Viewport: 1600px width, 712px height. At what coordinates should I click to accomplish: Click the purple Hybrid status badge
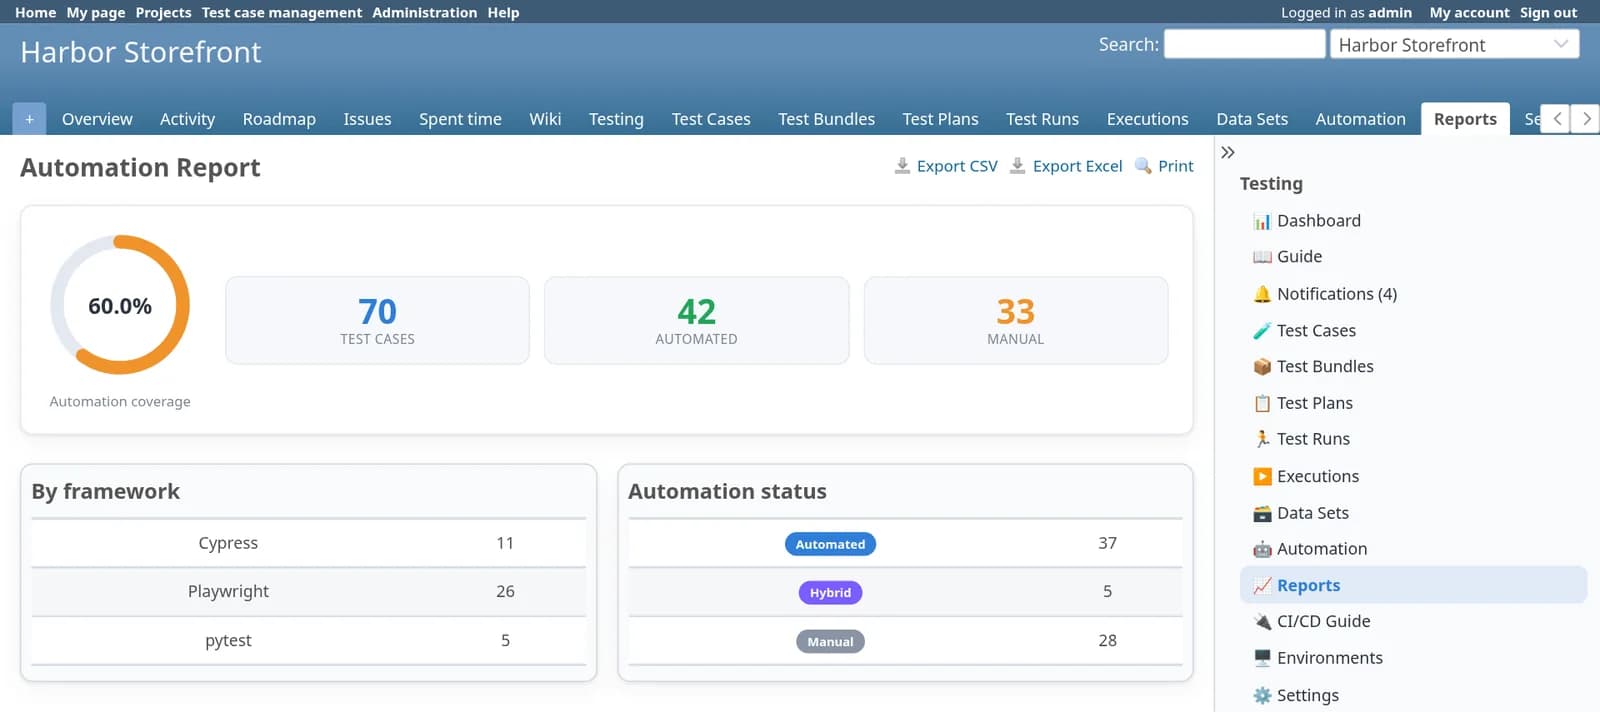pyautogui.click(x=830, y=592)
